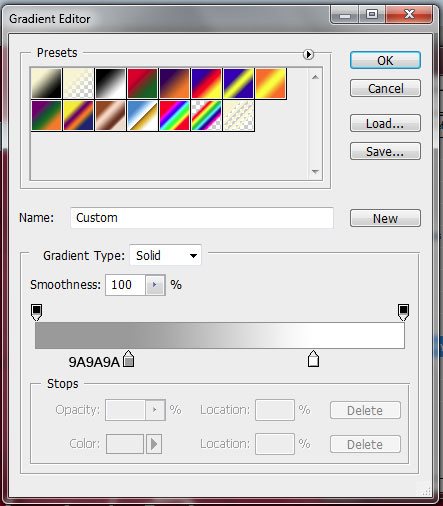Image resolution: width=443 pixels, height=506 pixels.
Task: Click the Load... button
Action: tap(385, 123)
